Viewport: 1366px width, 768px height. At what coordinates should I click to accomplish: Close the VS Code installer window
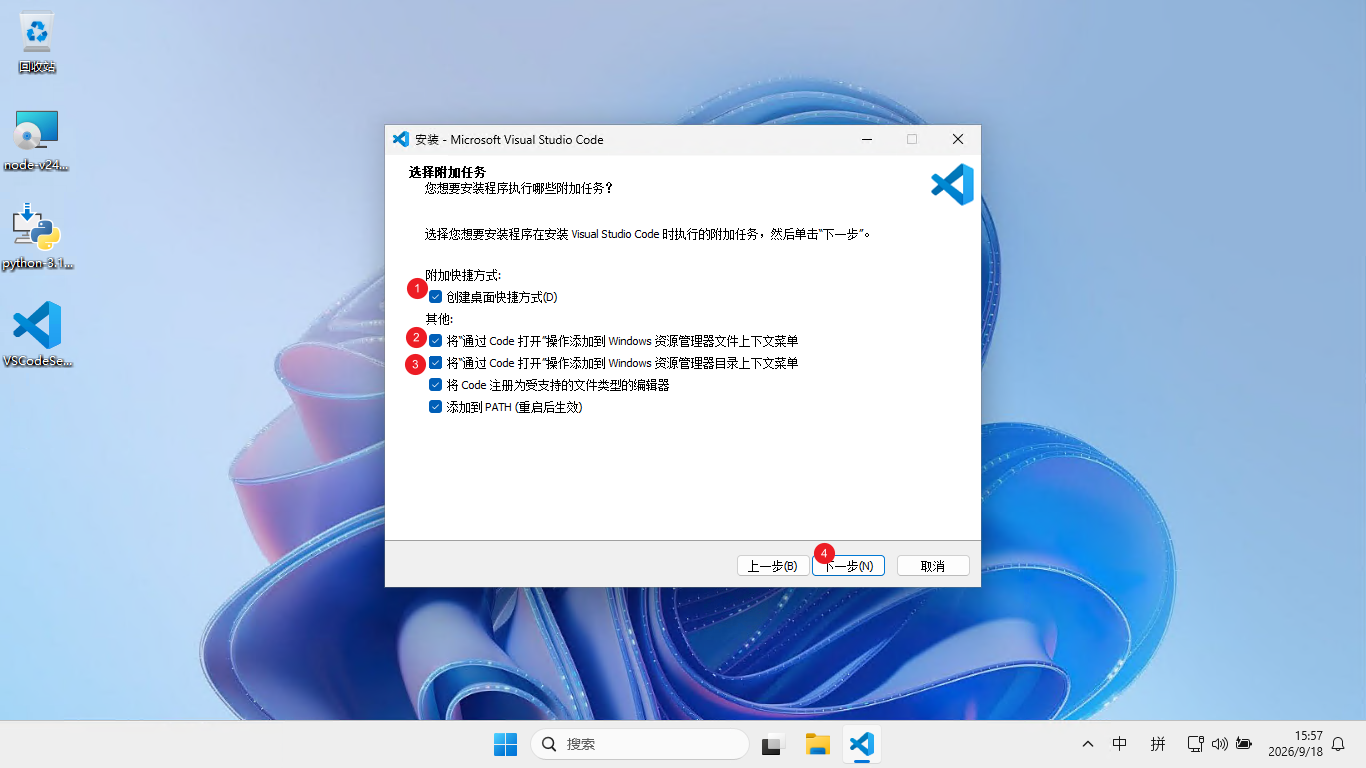pyautogui.click(x=957, y=139)
